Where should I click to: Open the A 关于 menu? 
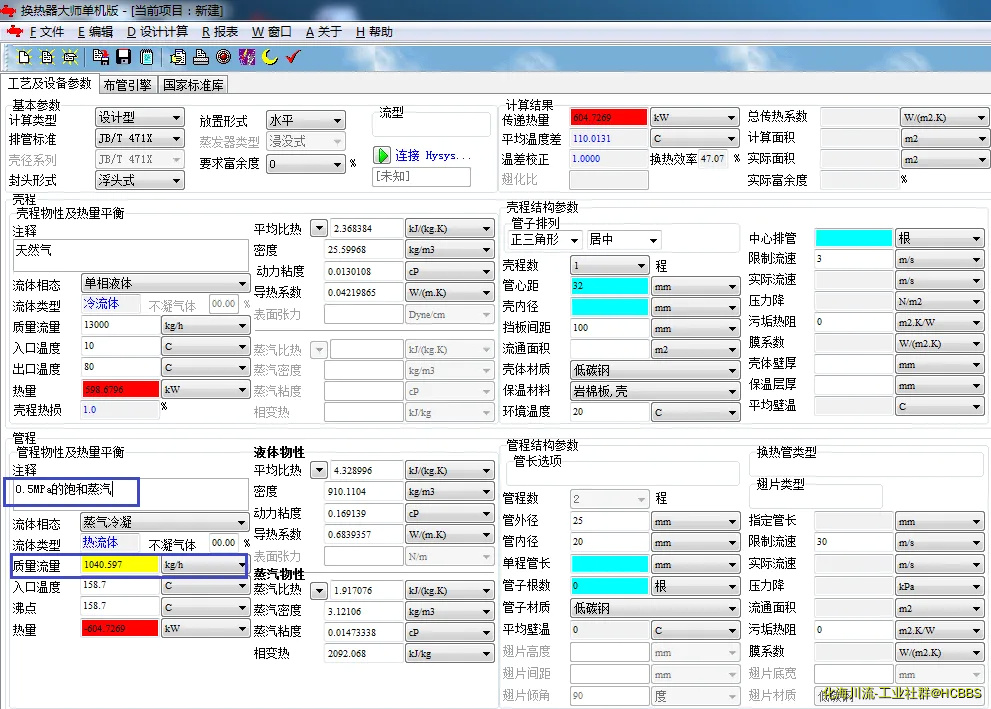324,32
